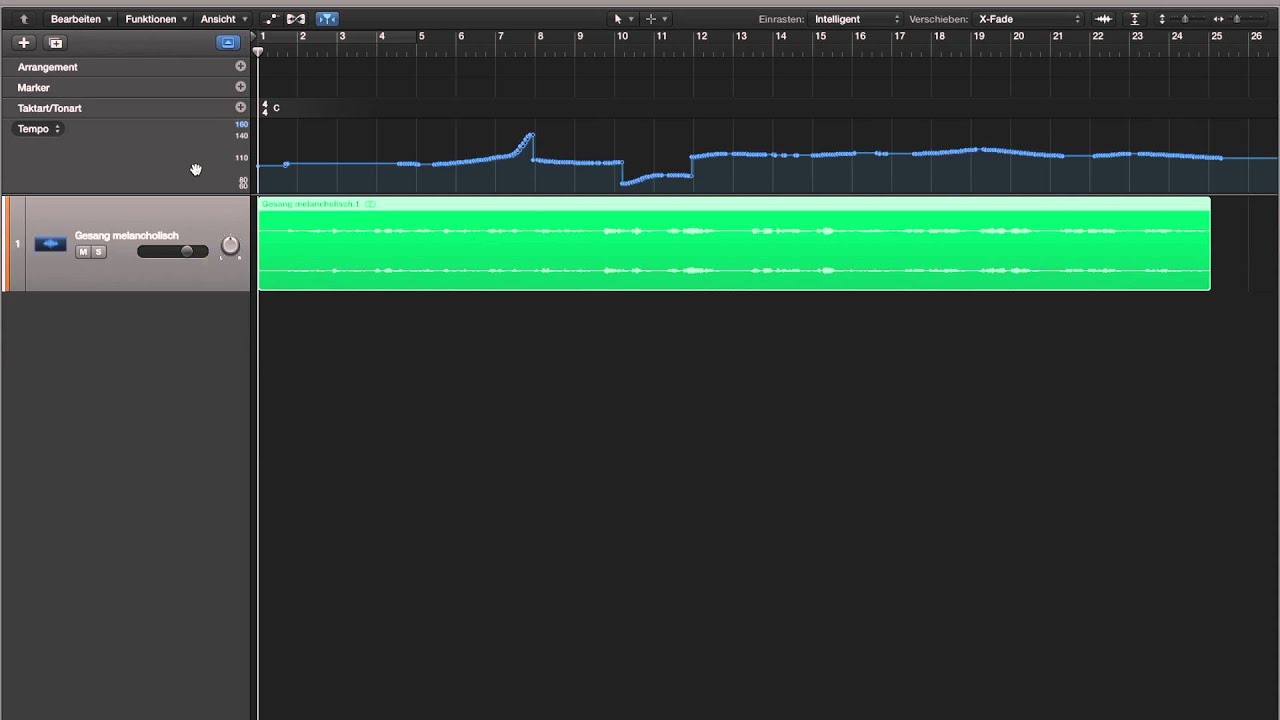Open the Verschieben X-Fade dropdown
This screenshot has width=1280, height=720.
point(1029,19)
